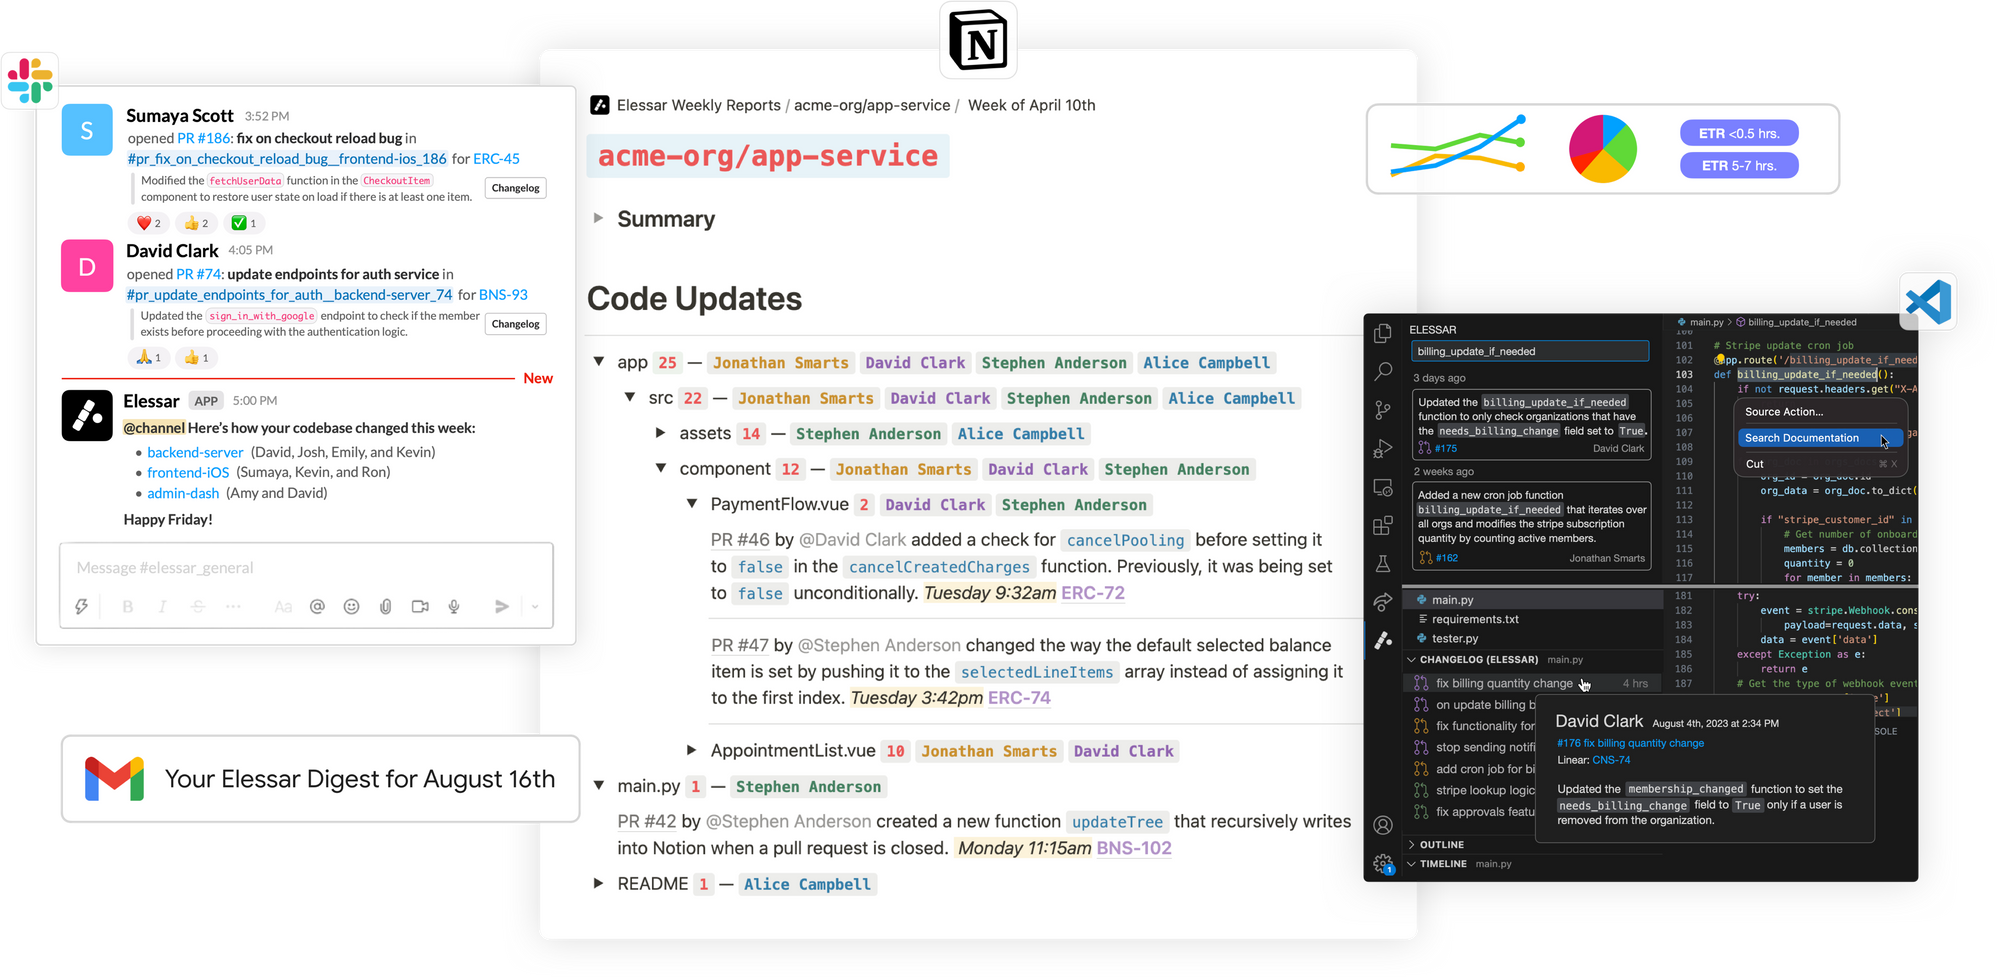The width and height of the screenshot is (2000, 978).
Task: Click the 'ETR <0.5 hrs.' pill
Action: (x=1739, y=133)
